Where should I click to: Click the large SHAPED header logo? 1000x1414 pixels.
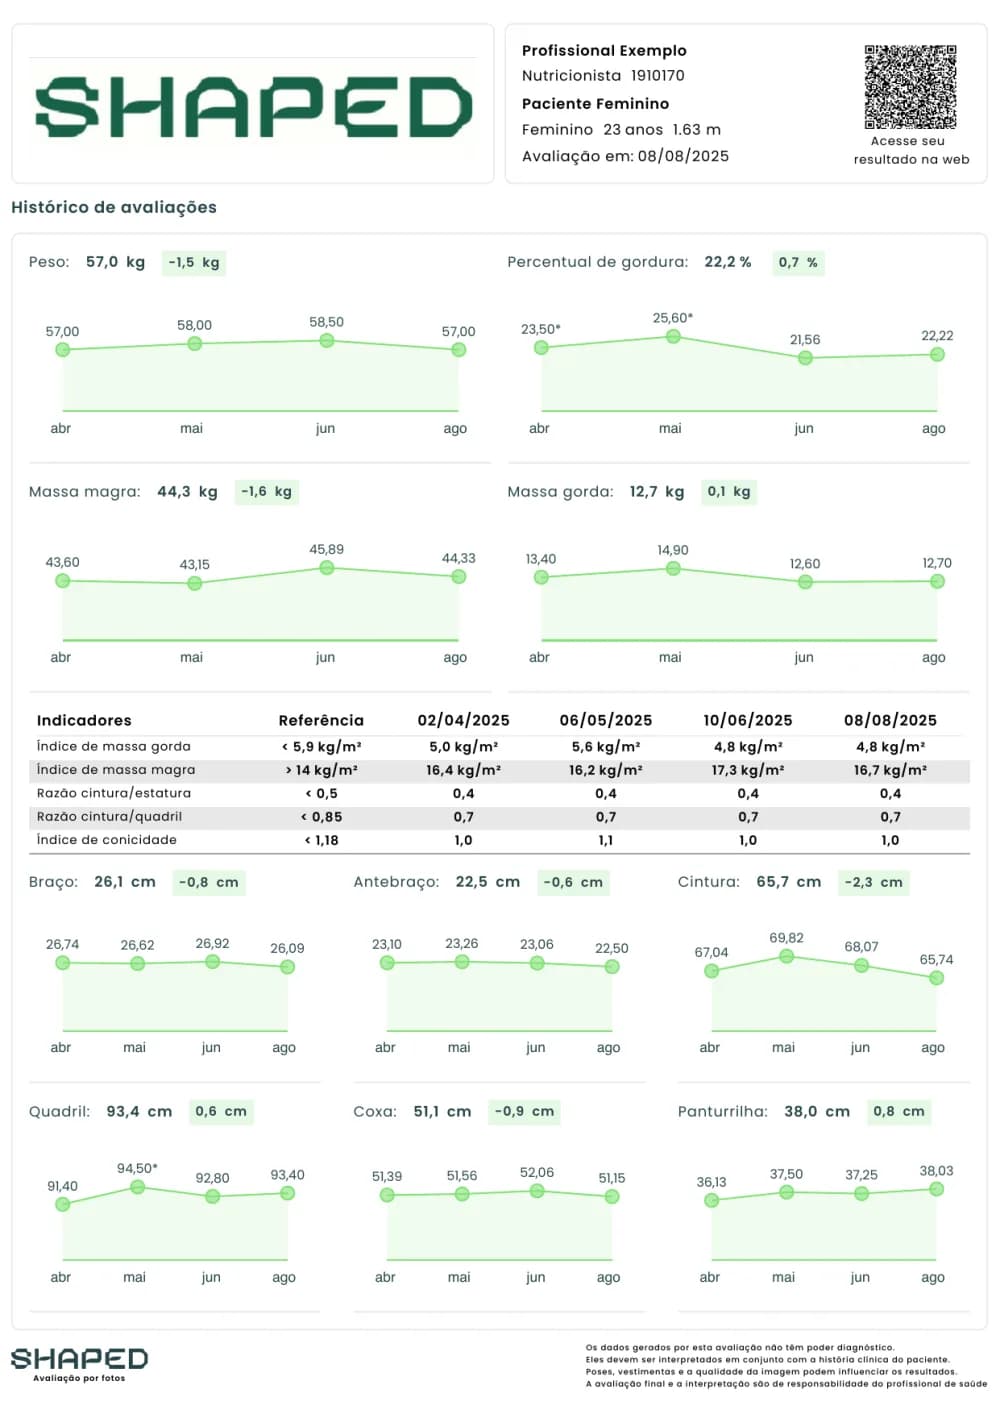[x=253, y=107]
